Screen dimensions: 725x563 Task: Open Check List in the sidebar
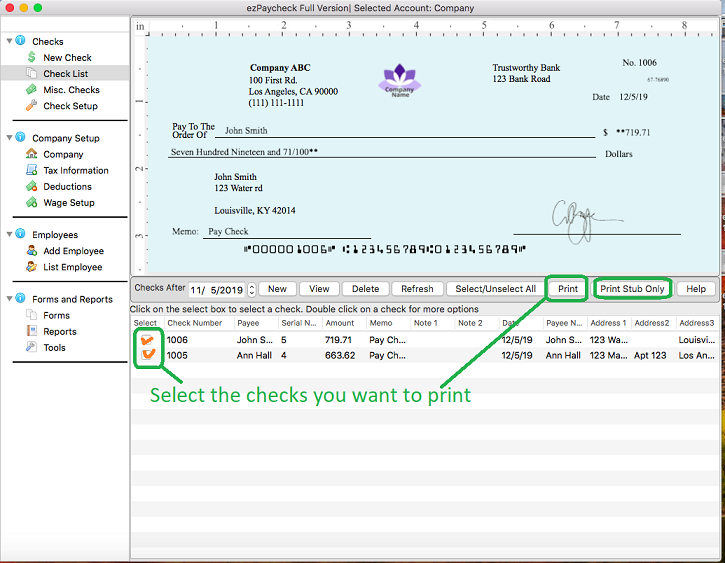(65, 74)
